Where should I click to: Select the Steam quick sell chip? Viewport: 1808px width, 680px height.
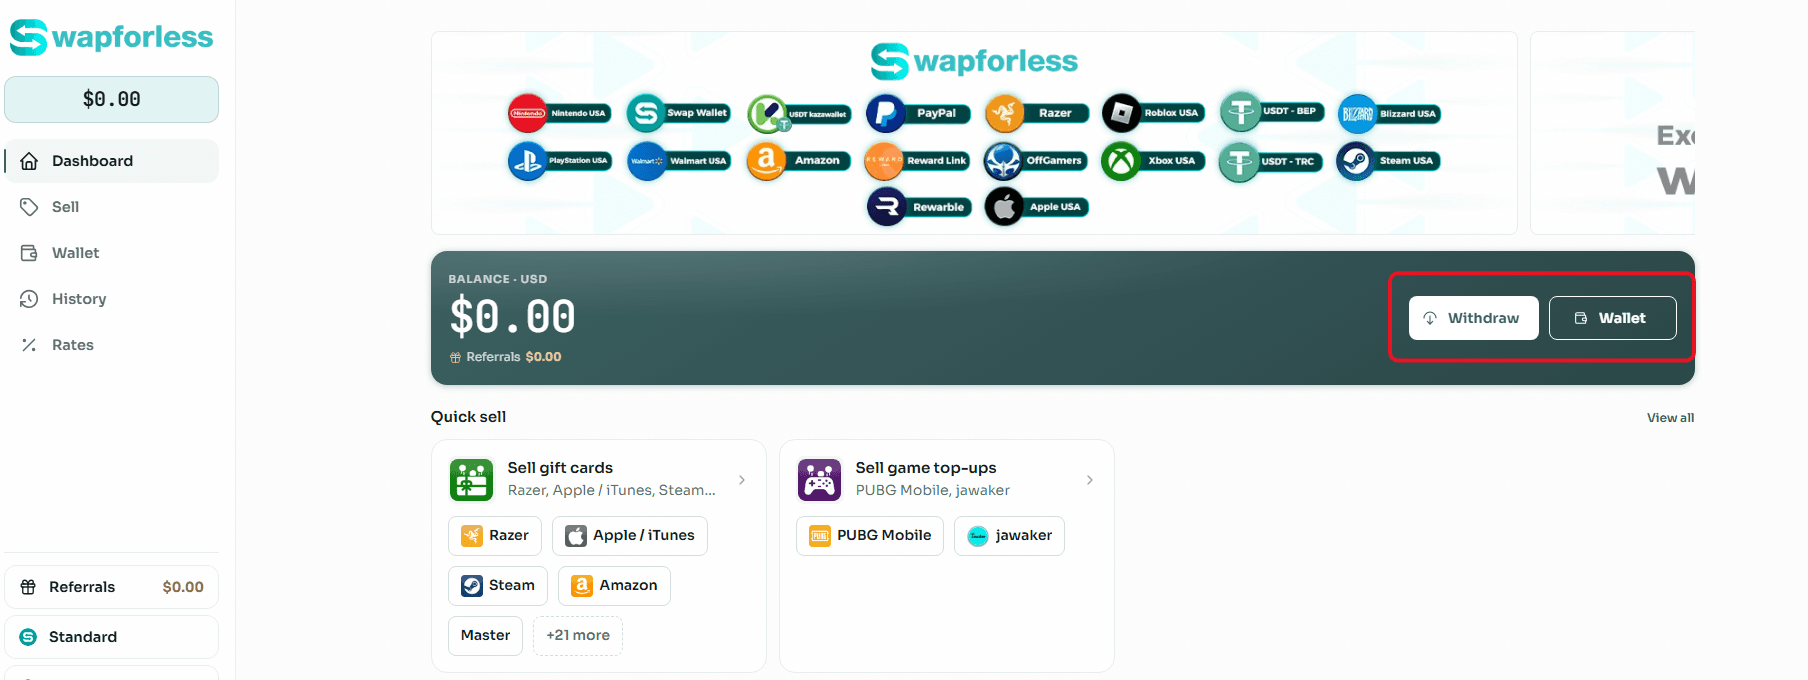point(498,586)
